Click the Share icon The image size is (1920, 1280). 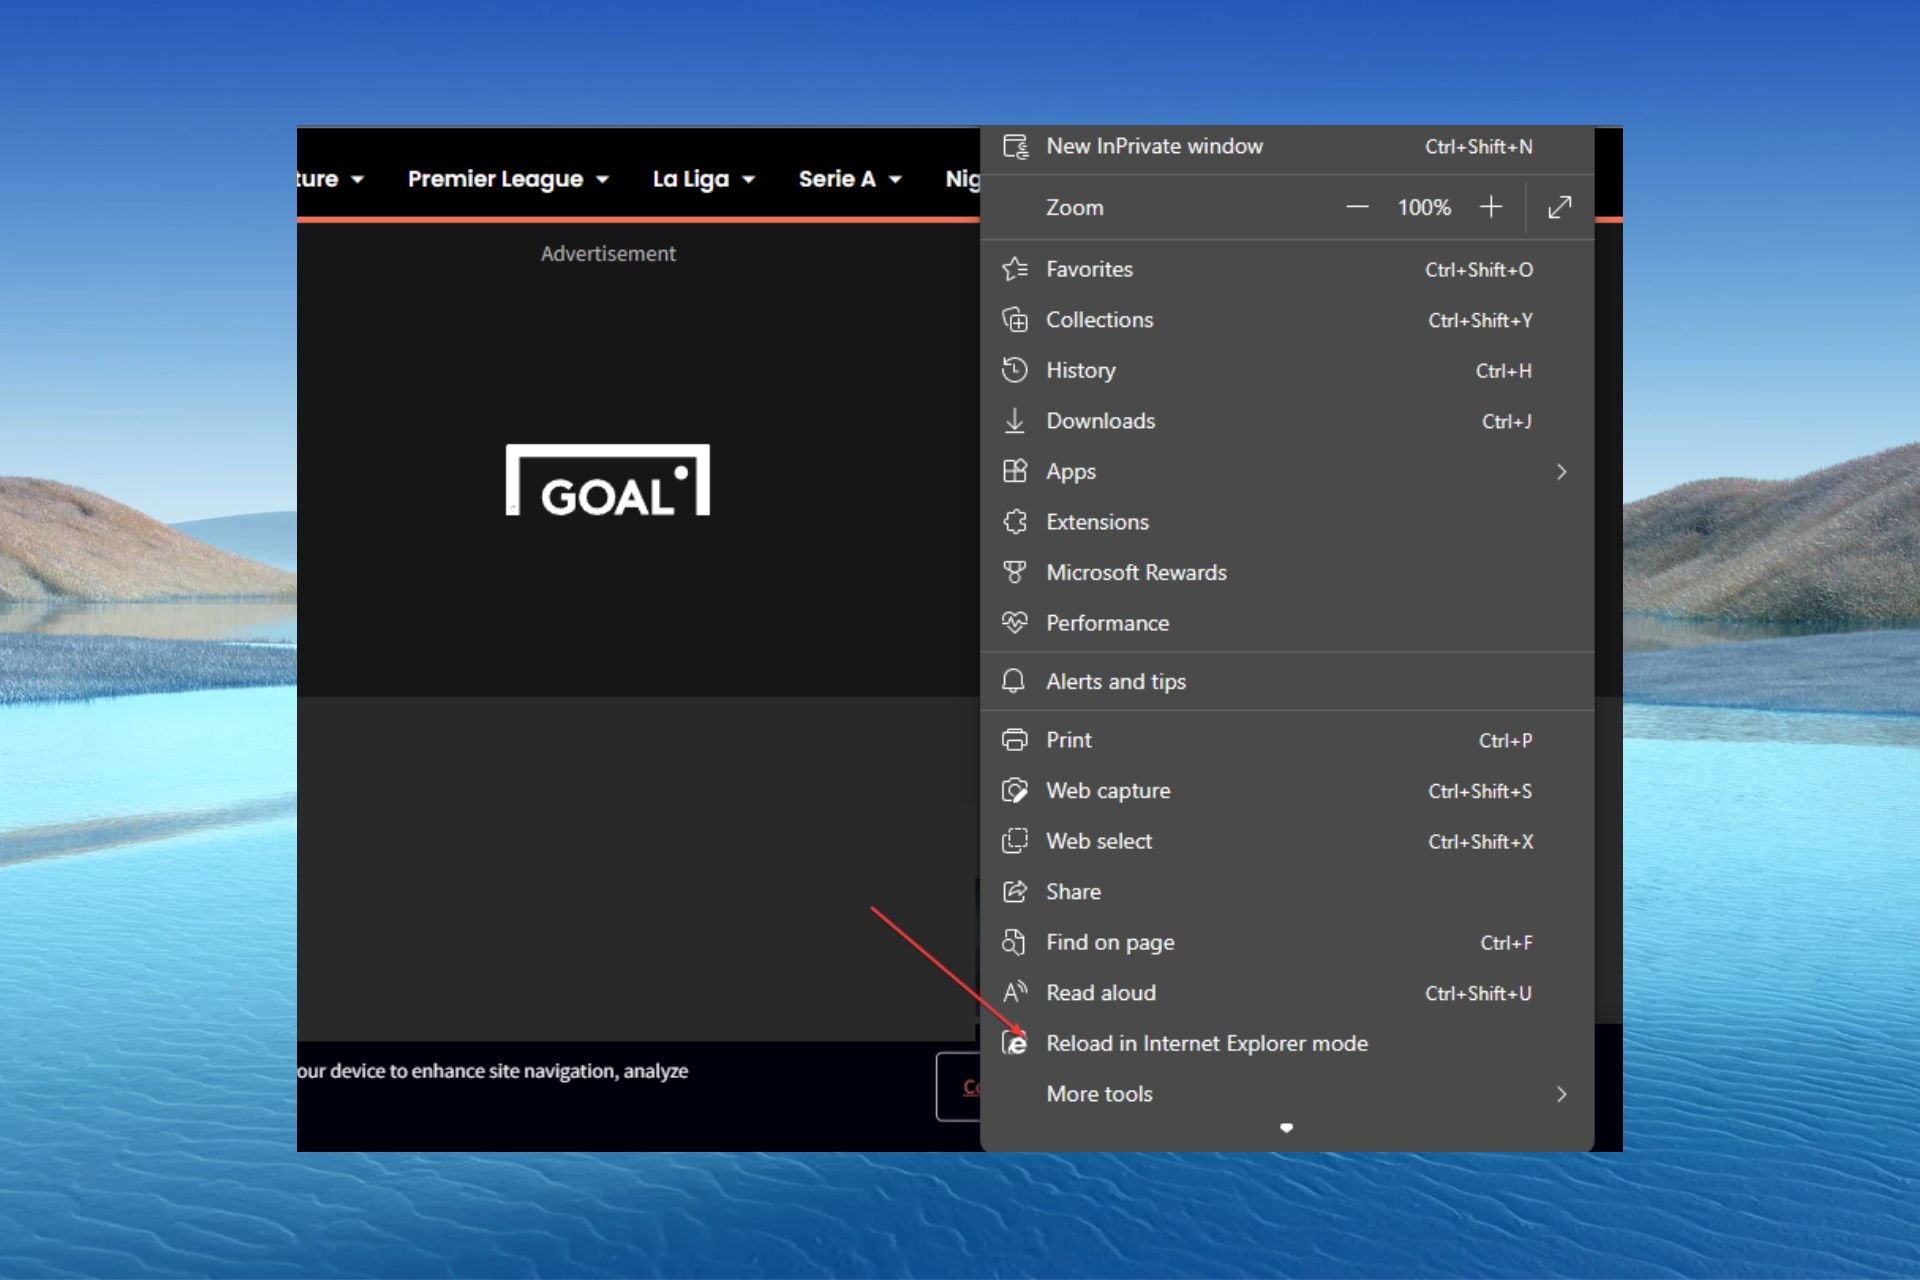point(1015,892)
